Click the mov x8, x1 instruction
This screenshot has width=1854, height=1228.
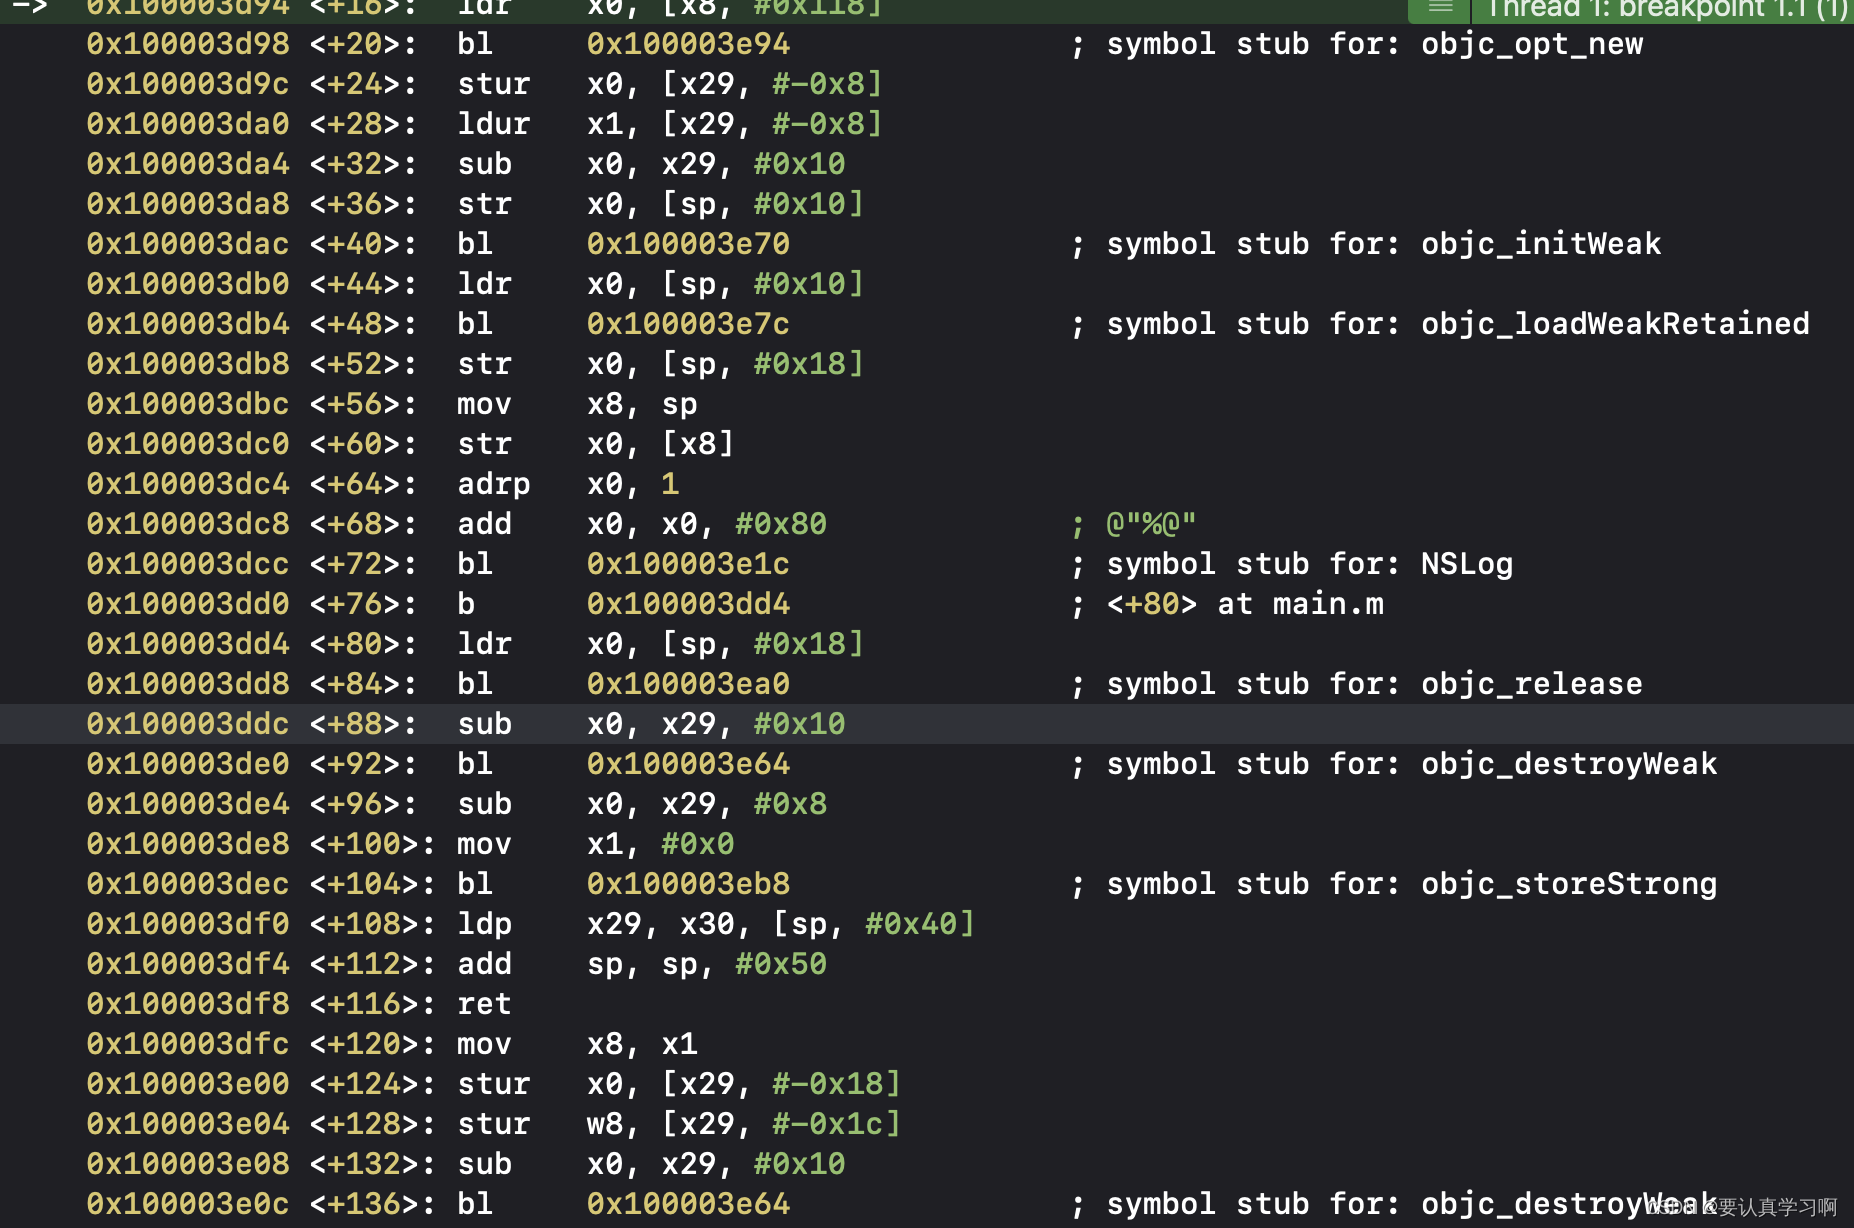tap(577, 1044)
